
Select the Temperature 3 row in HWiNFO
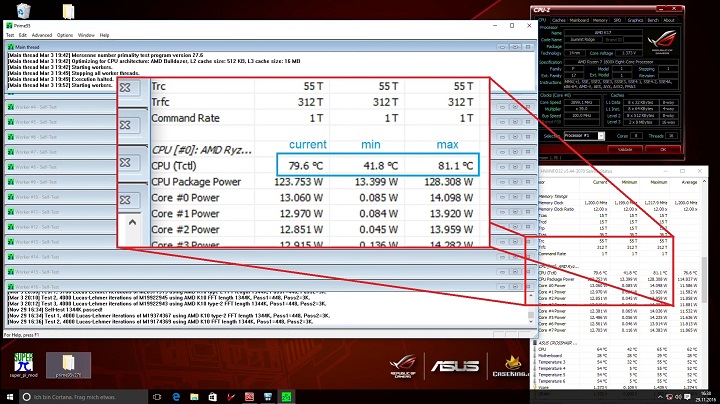point(619,362)
